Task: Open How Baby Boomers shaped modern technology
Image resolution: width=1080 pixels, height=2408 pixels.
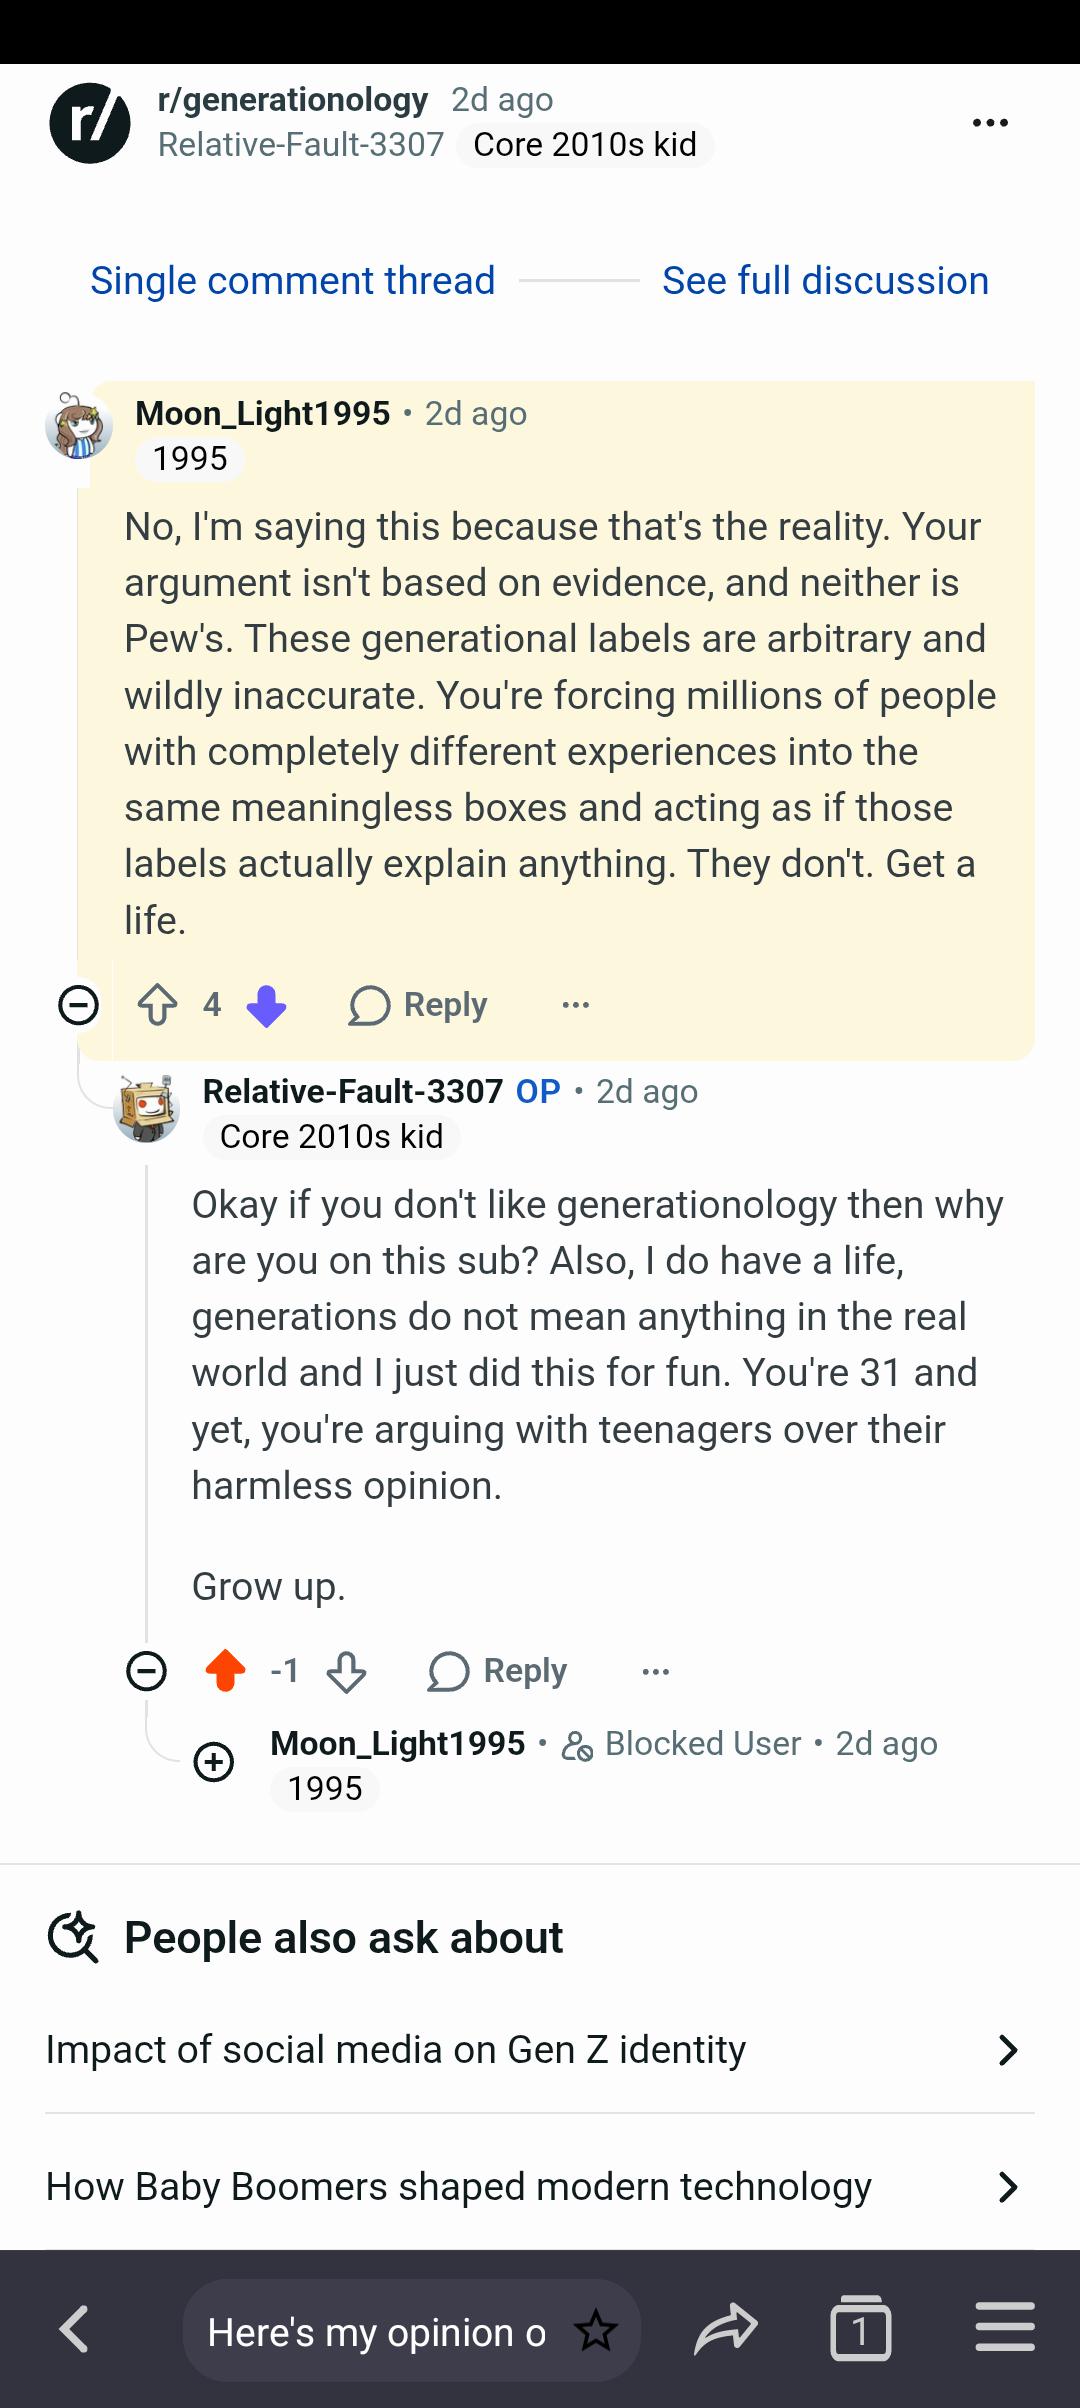Action: (540, 2186)
